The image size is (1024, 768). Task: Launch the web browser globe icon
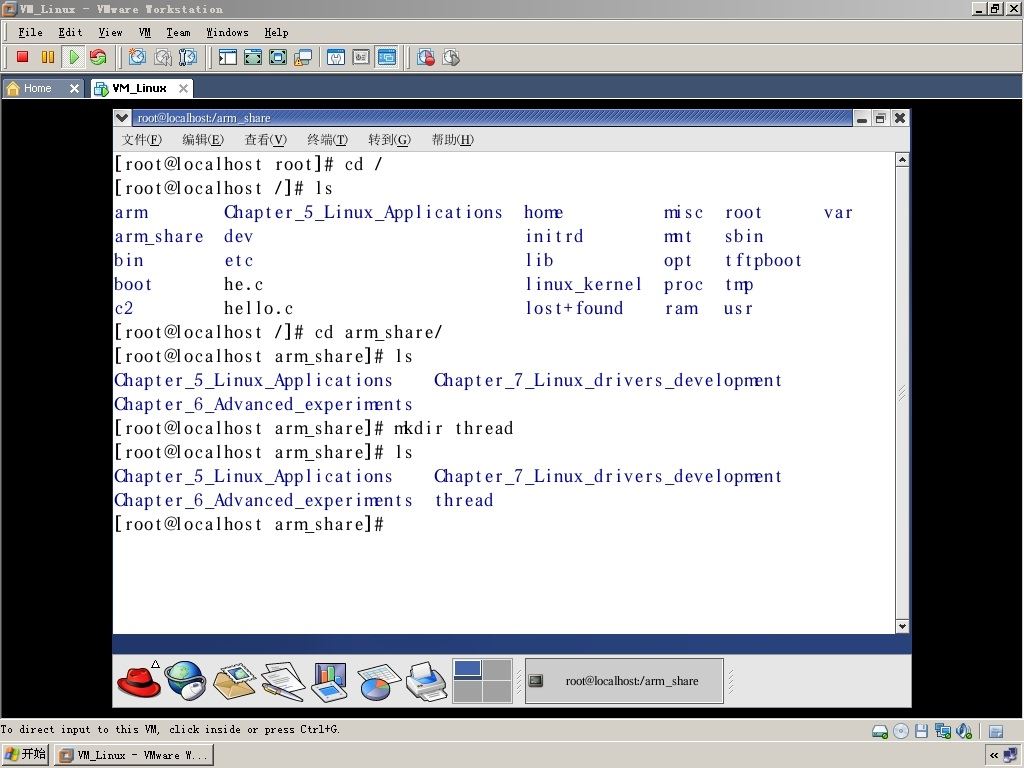pyautogui.click(x=185, y=680)
